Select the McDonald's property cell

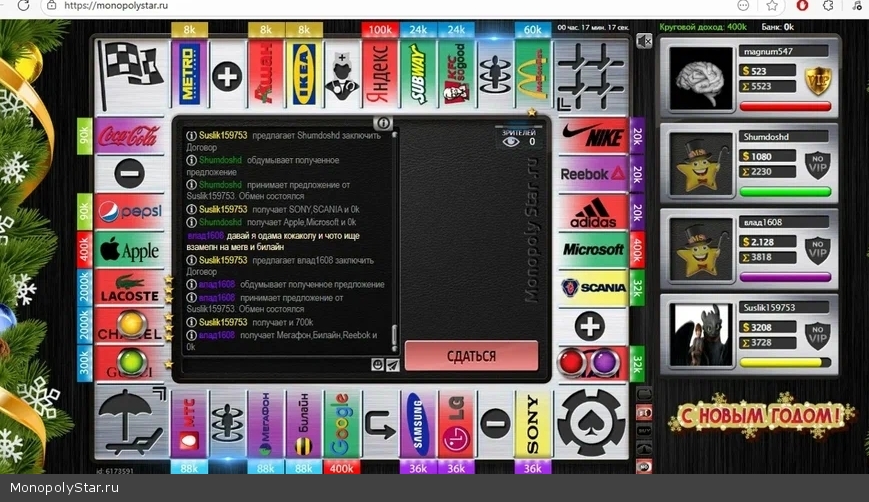pos(533,75)
